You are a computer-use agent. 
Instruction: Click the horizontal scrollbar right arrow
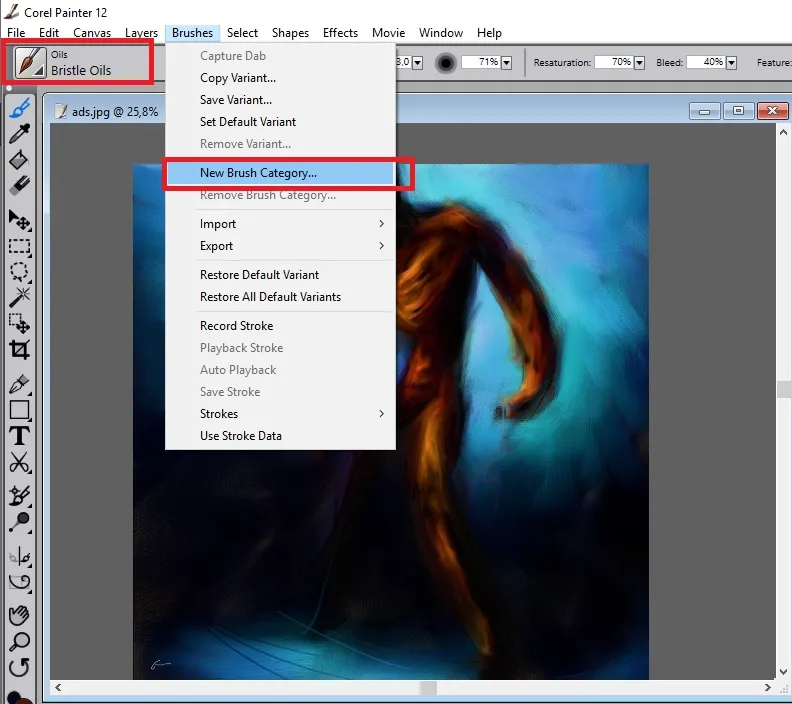[768, 687]
